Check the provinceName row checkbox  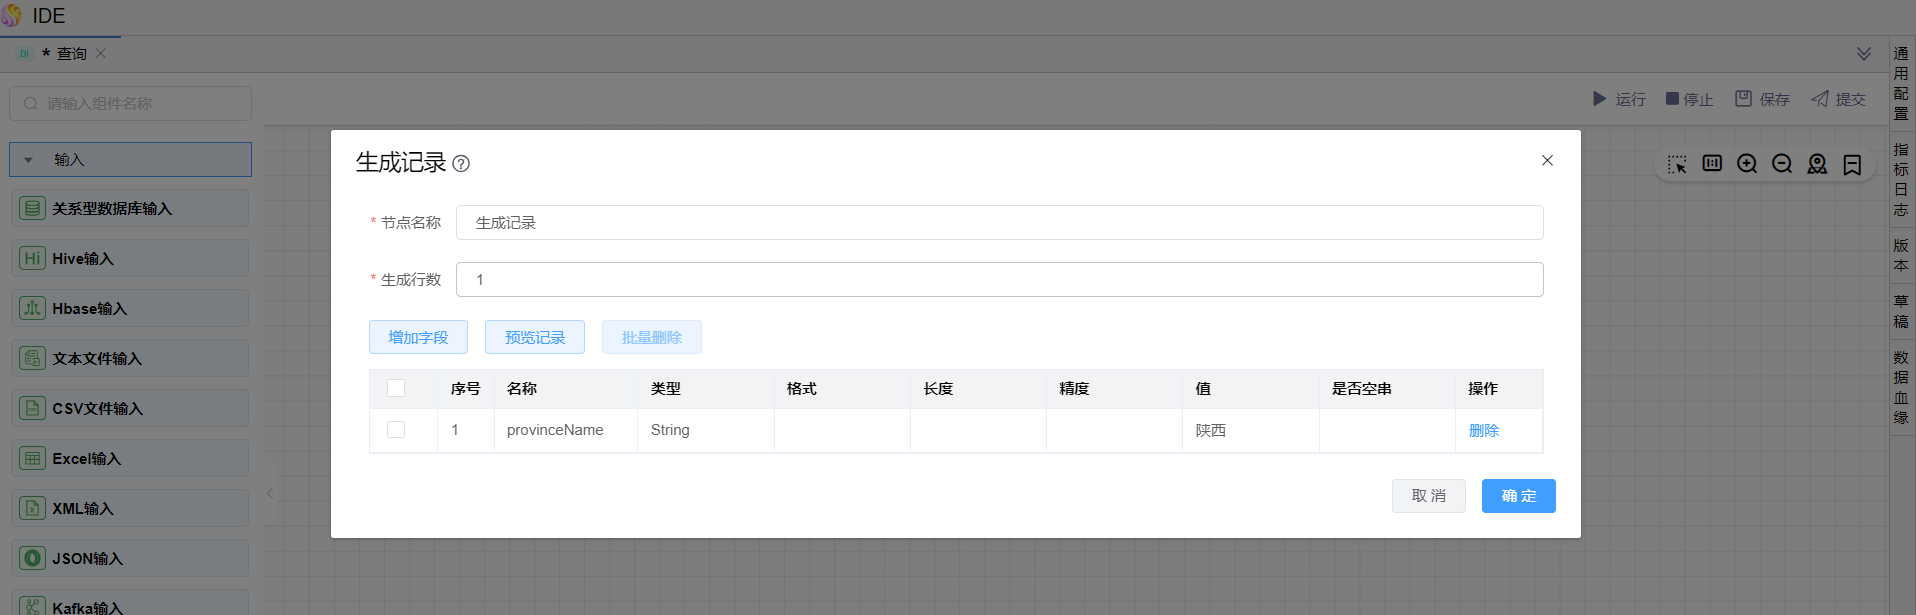[x=396, y=430]
